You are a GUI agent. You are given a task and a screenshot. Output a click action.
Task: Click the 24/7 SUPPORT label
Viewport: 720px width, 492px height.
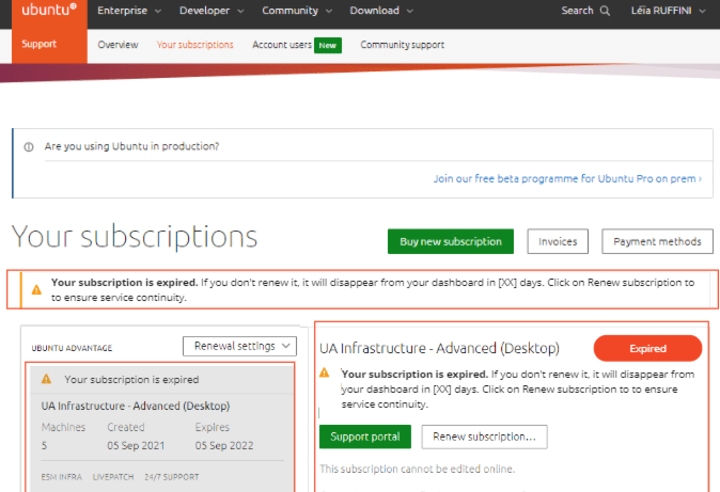172,477
